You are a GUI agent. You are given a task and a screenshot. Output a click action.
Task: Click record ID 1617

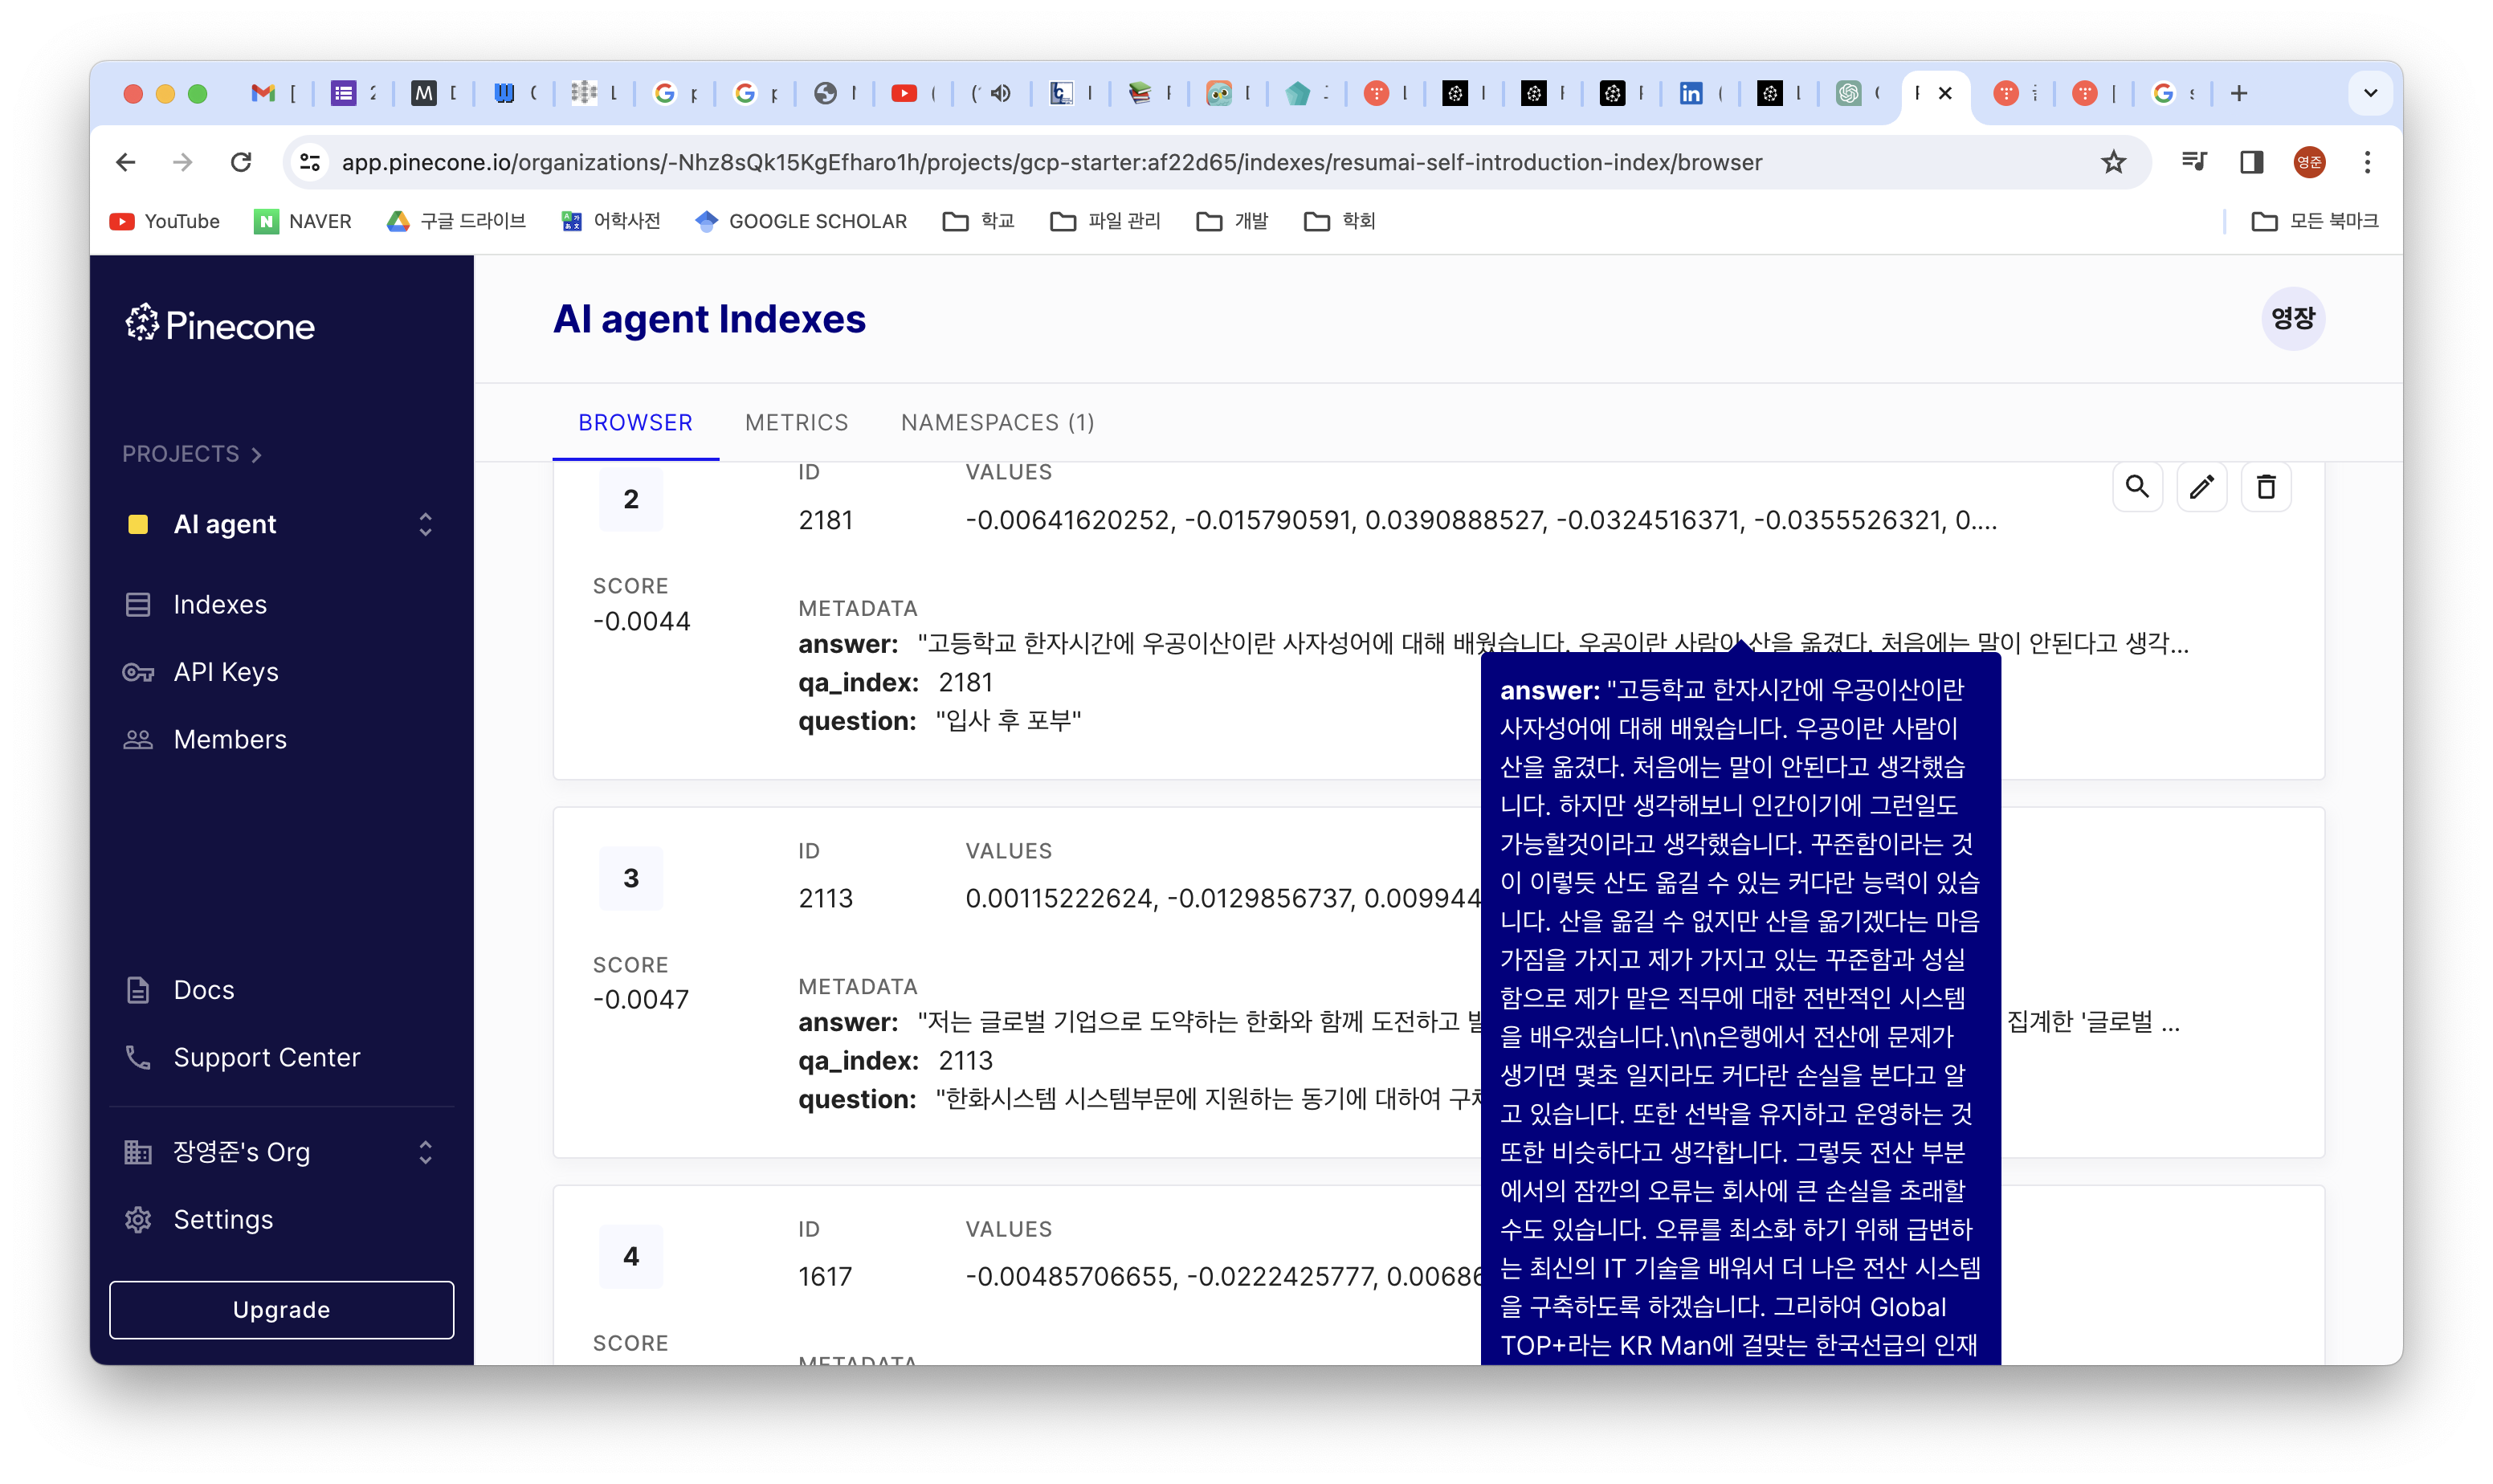point(824,1276)
